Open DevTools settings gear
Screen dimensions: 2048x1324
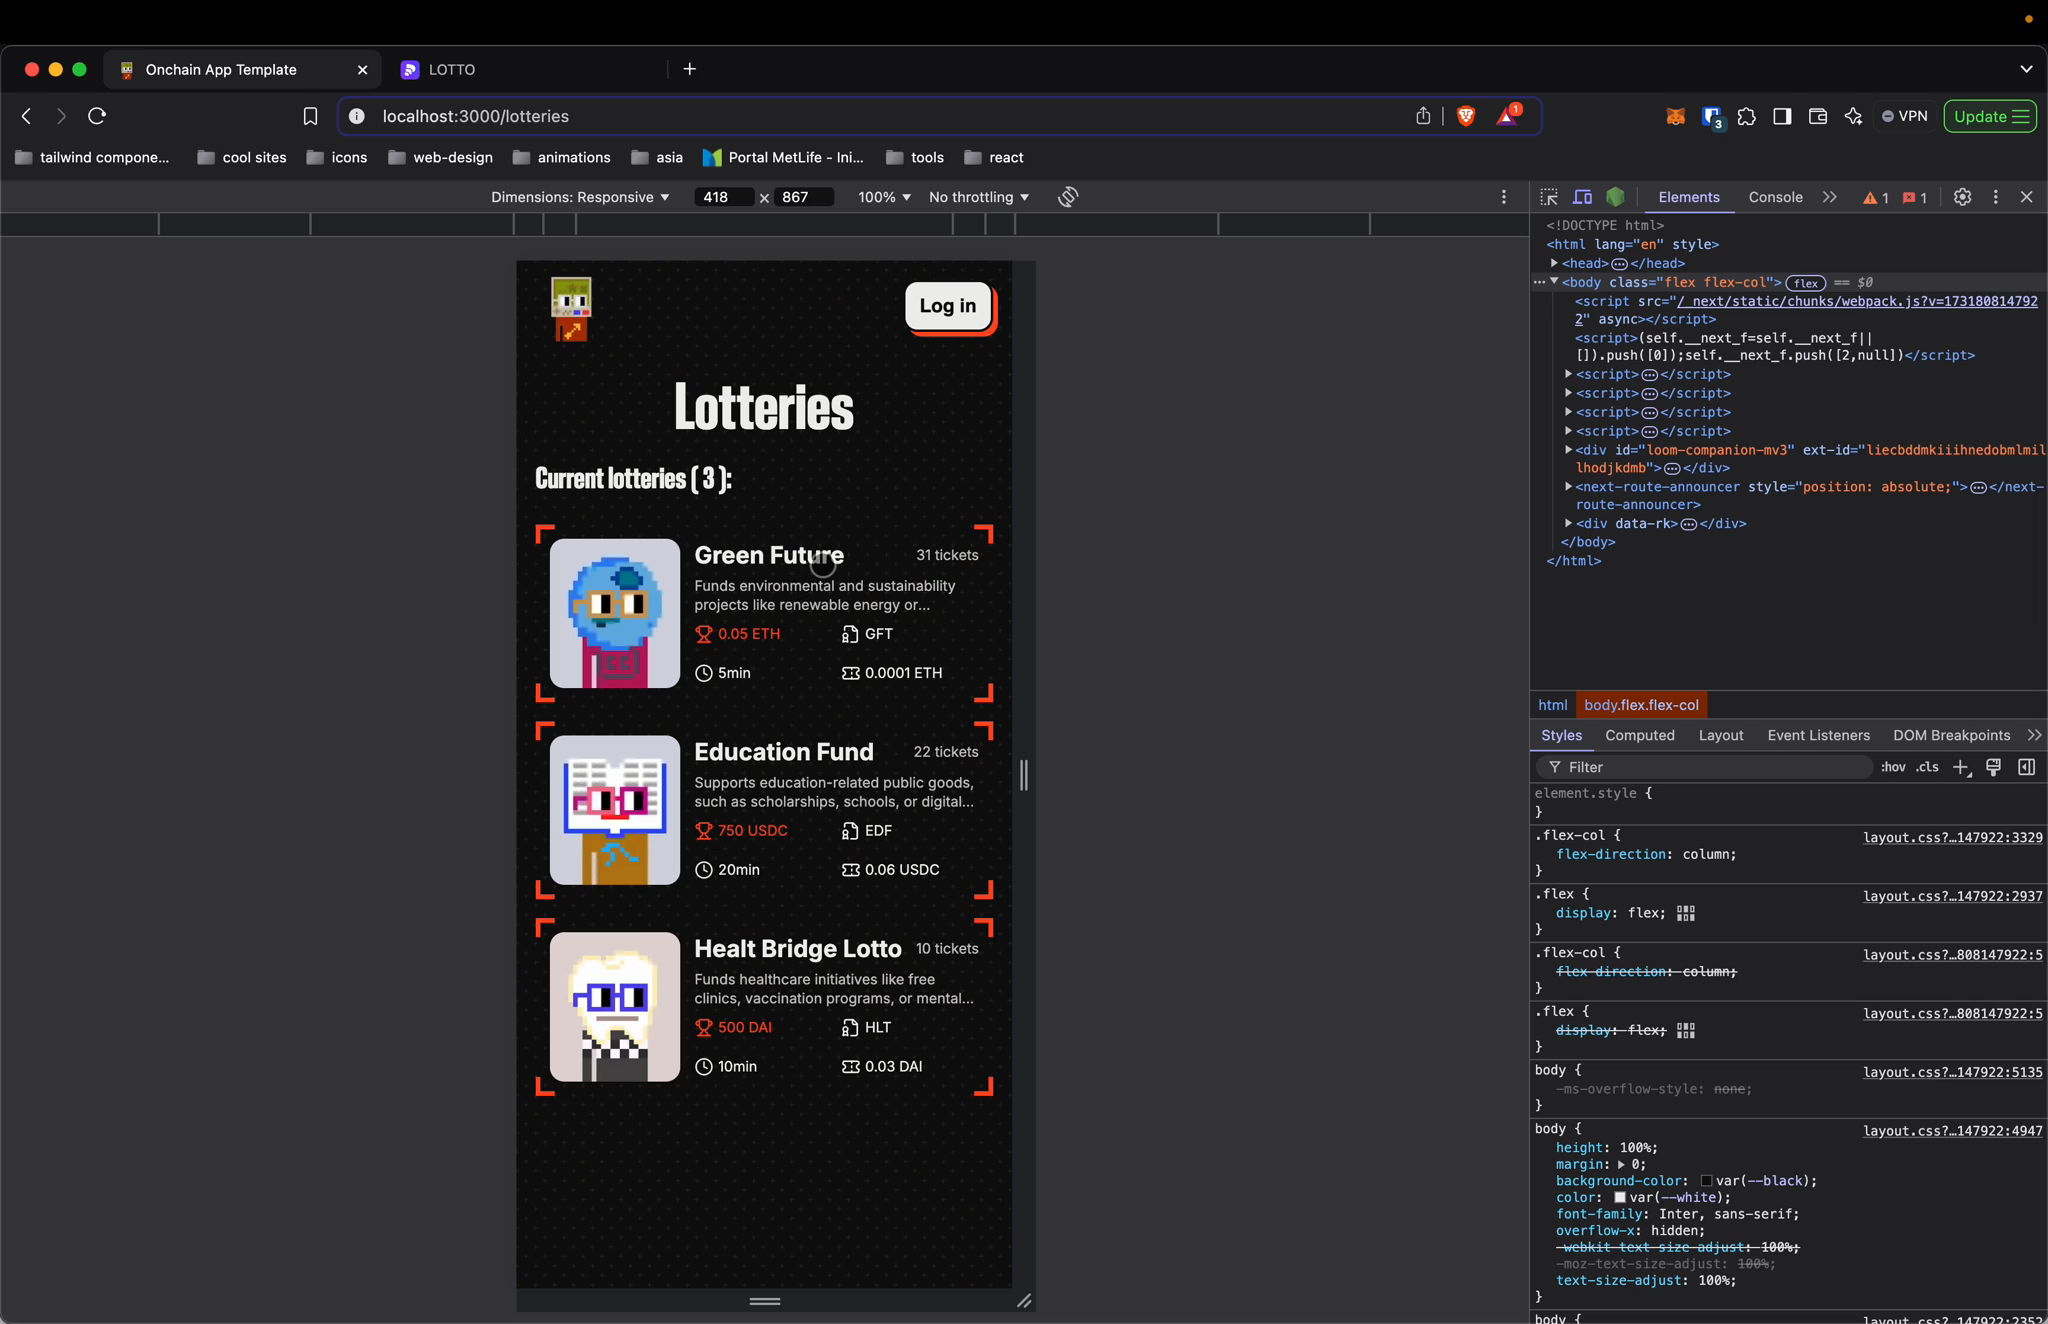point(1962,197)
